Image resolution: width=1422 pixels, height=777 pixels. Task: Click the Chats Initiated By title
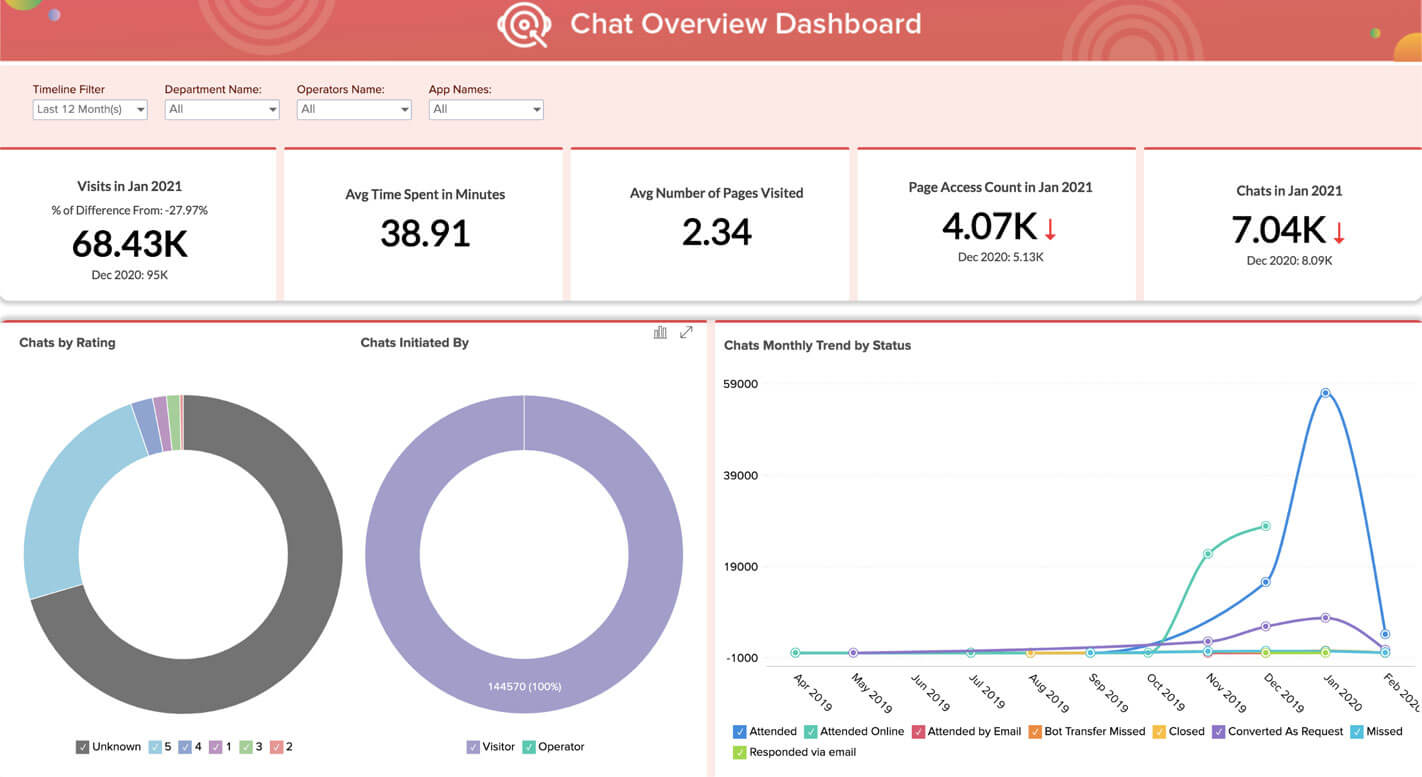point(415,342)
